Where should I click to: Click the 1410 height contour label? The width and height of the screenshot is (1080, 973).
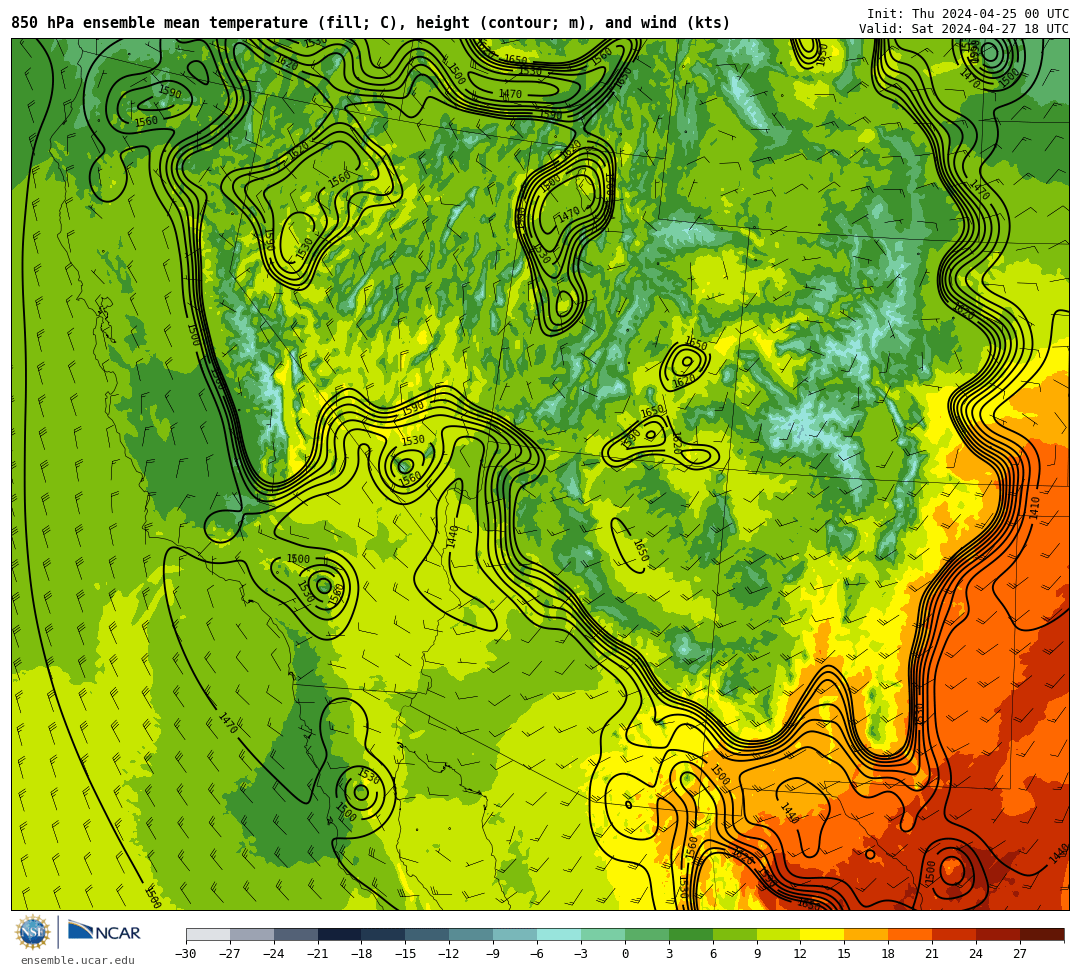(x=1035, y=509)
